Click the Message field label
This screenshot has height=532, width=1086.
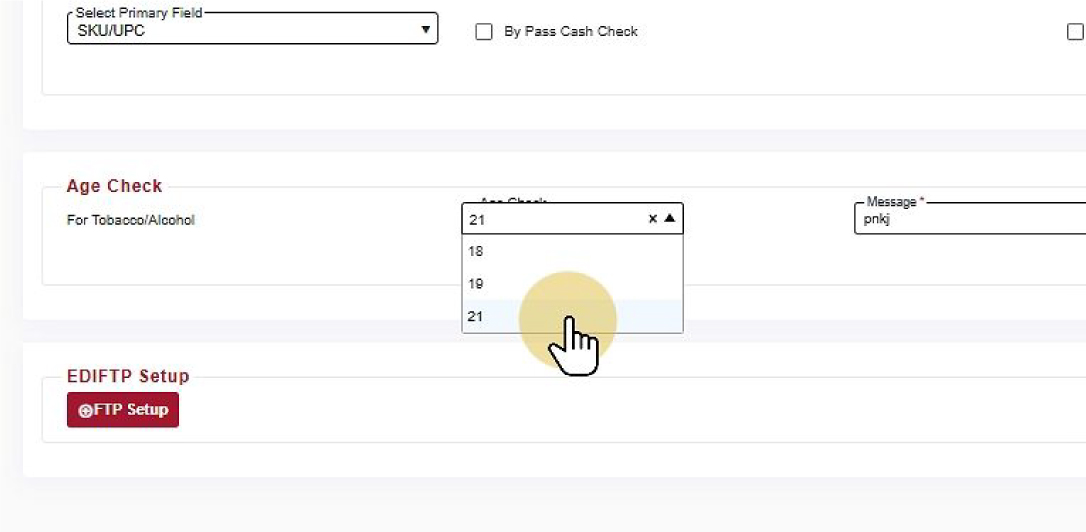pos(895,202)
